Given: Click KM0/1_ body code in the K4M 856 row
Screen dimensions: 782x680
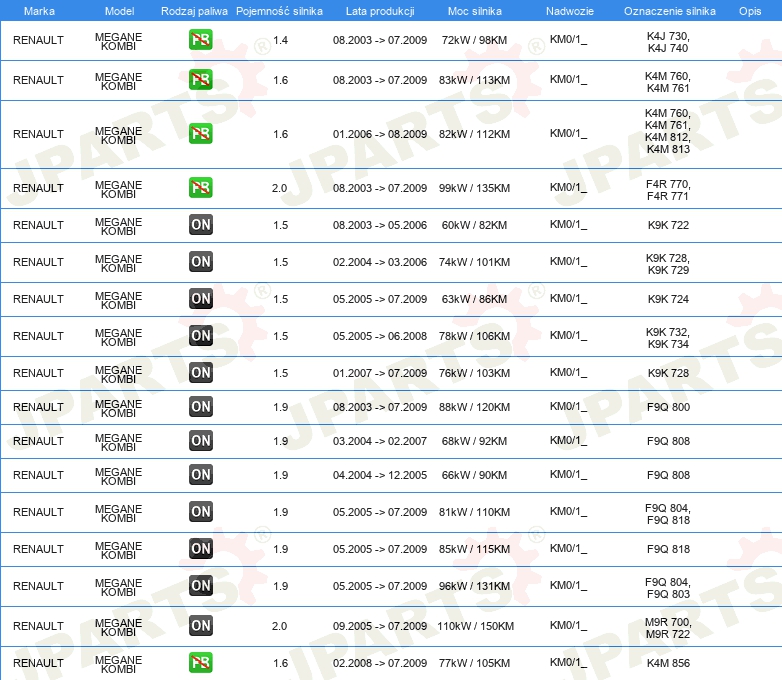Looking at the screenshot, I should [x=568, y=663].
